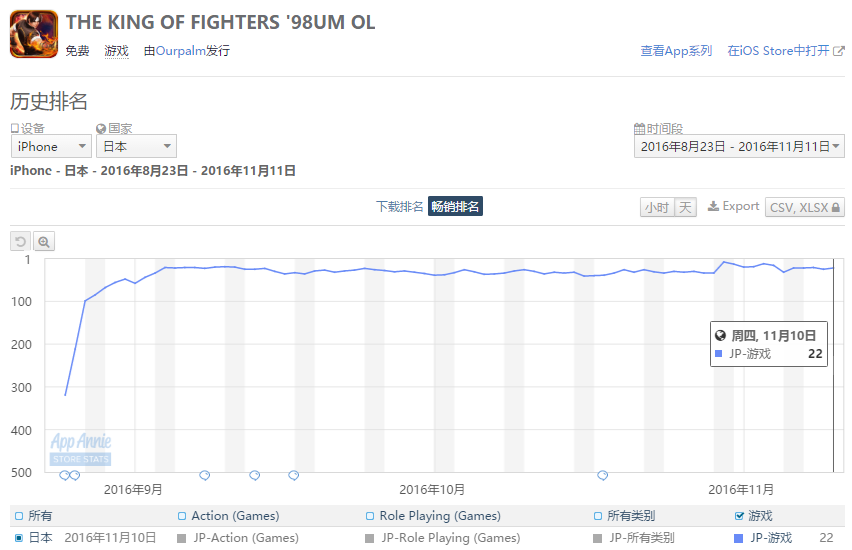The width and height of the screenshot is (852, 550).
Task: Enable the 所有 checkbox in legend
Action: point(19,516)
